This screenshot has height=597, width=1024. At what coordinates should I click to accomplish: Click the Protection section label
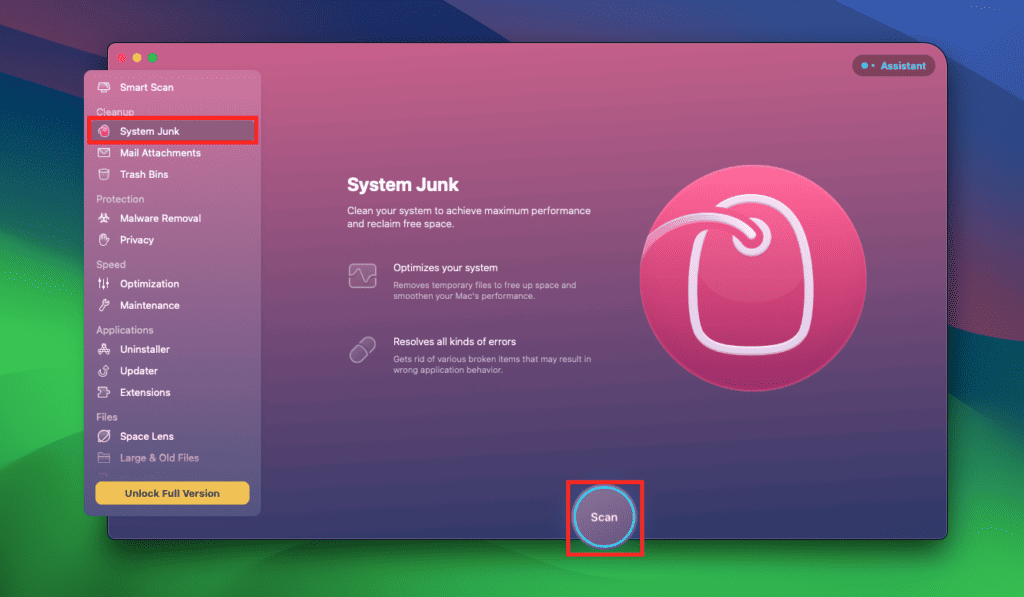pyautogui.click(x=120, y=199)
